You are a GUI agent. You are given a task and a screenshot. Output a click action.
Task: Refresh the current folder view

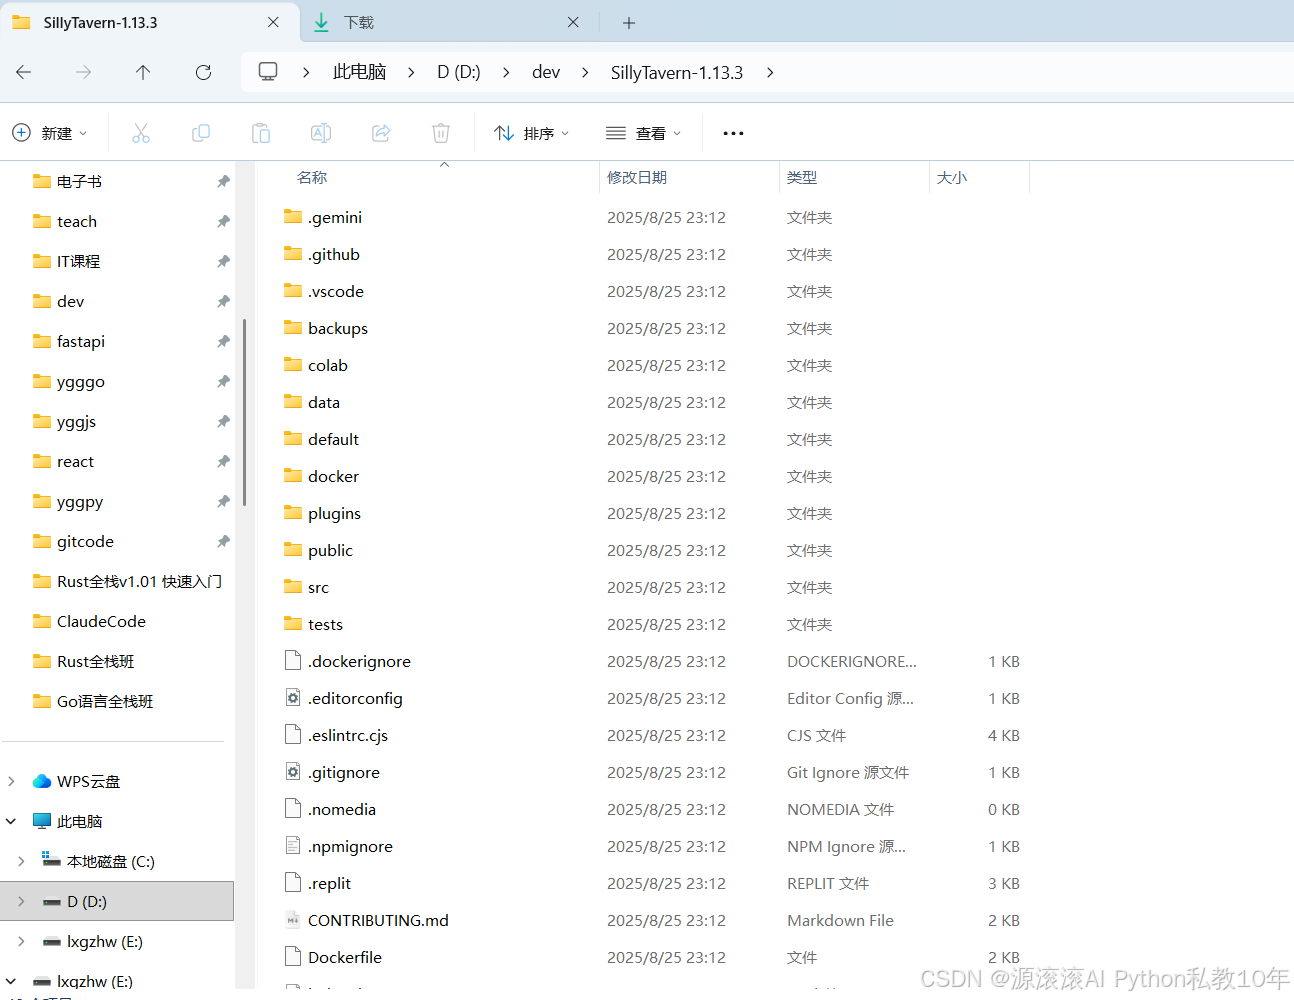click(x=203, y=72)
